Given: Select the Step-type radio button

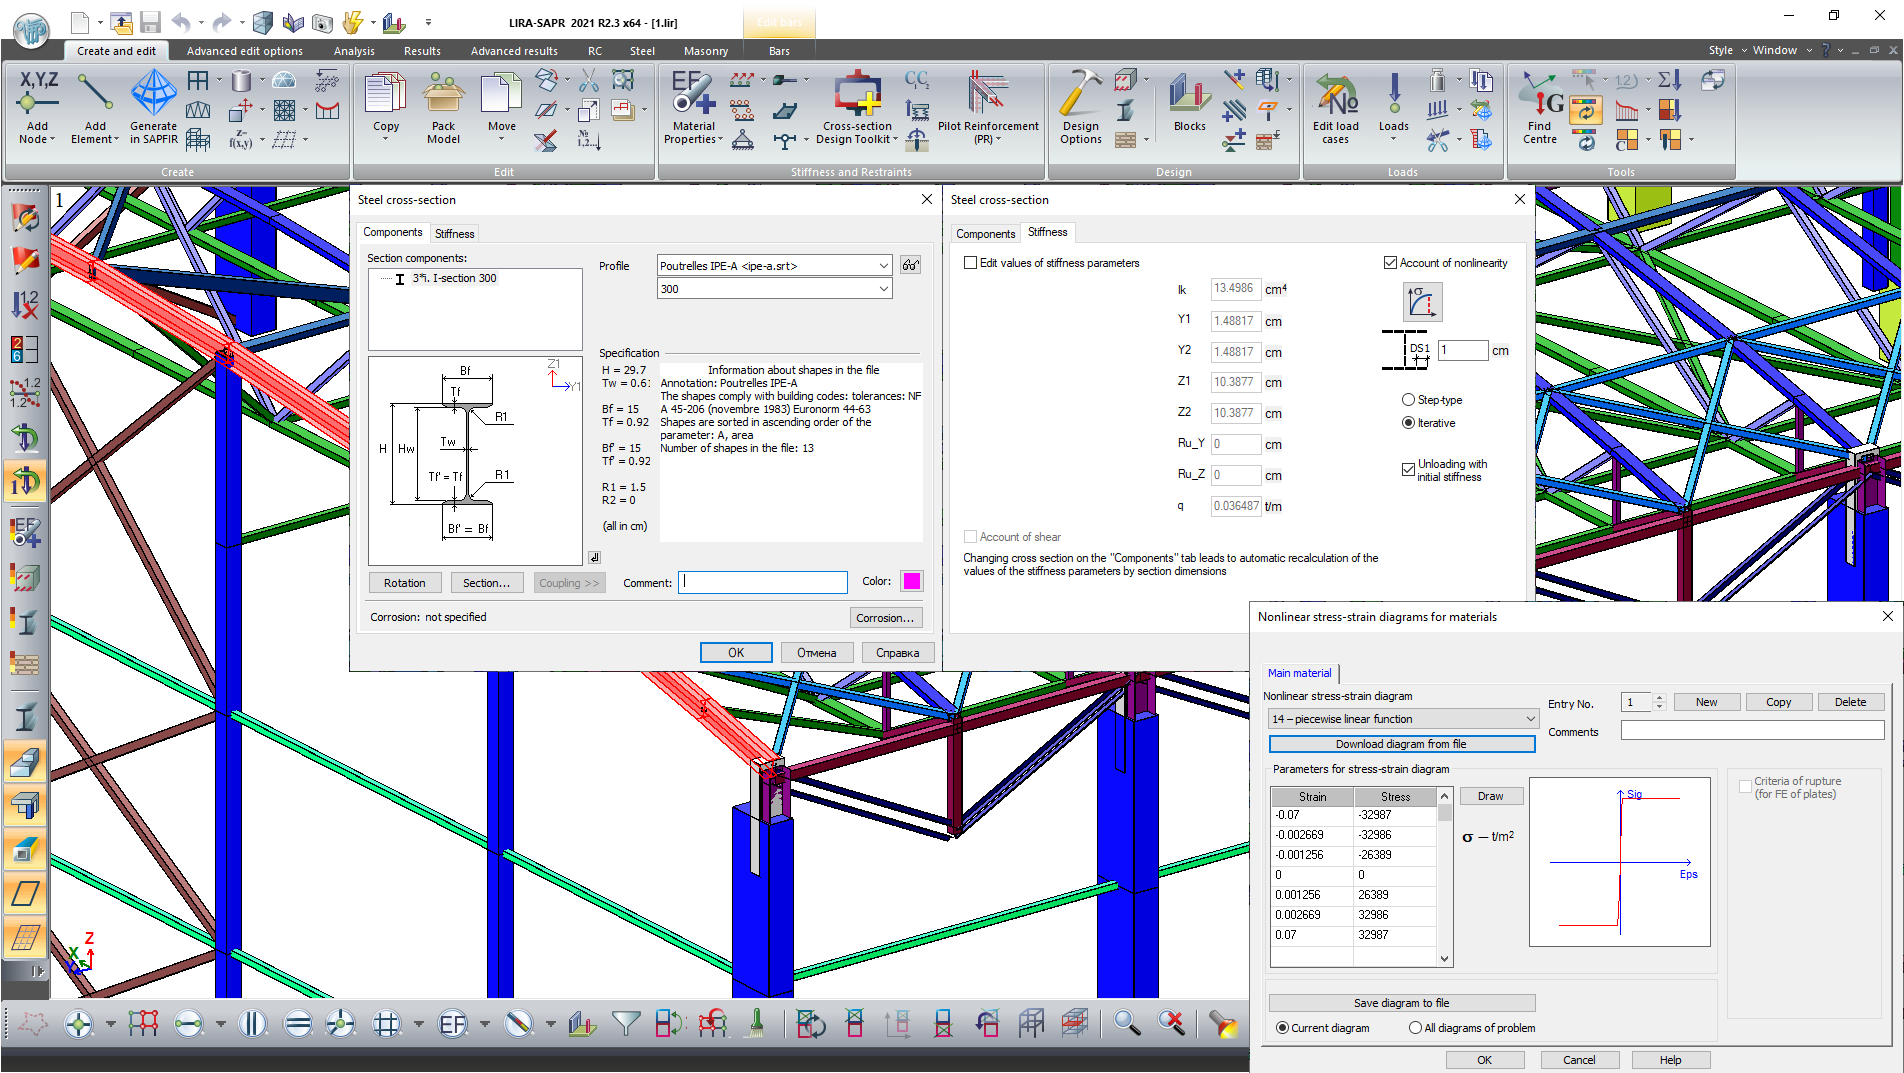Looking at the screenshot, I should pos(1409,400).
